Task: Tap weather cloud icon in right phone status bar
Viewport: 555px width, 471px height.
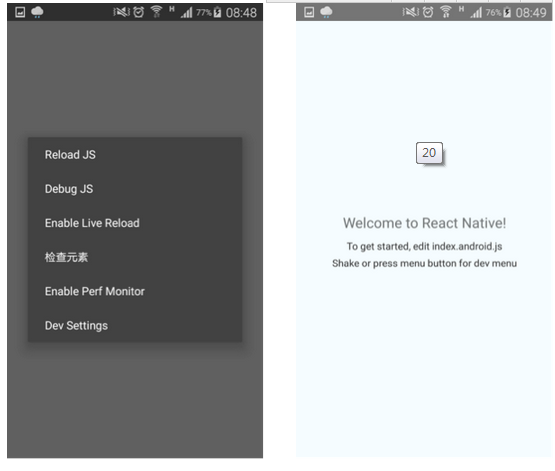Action: (326, 12)
